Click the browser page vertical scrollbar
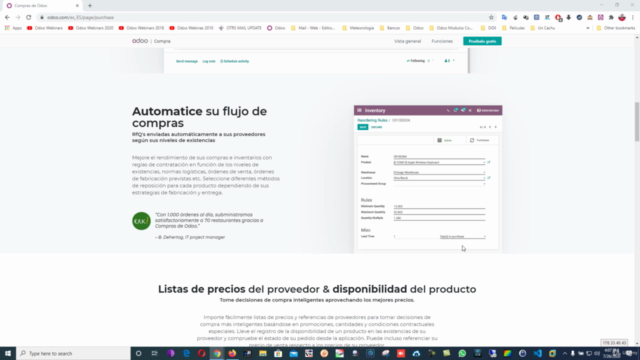Viewport: 640px width, 360px height. pyautogui.click(x=637, y=122)
